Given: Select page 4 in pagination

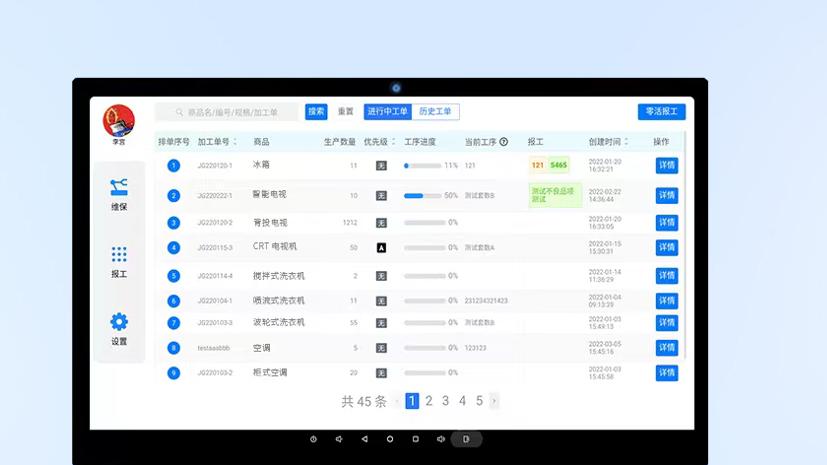Looking at the screenshot, I should [463, 401].
